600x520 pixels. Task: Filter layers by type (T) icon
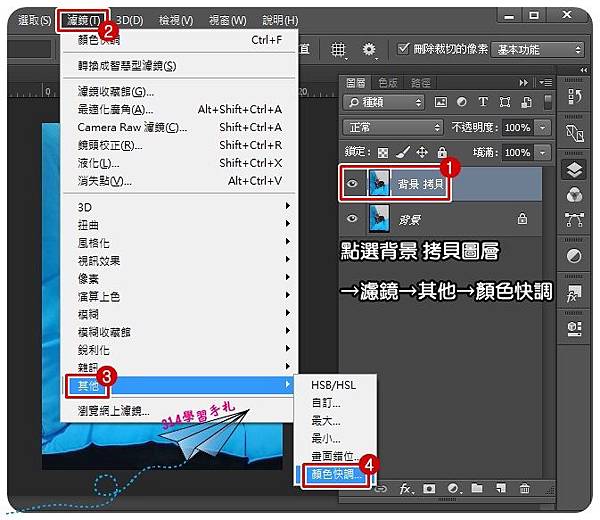[483, 102]
